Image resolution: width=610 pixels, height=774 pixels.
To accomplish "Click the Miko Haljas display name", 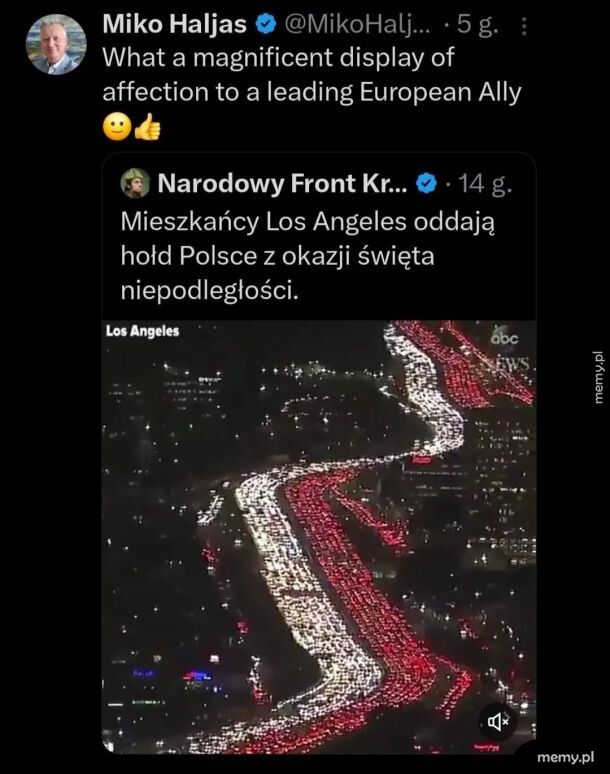I will click(175, 25).
